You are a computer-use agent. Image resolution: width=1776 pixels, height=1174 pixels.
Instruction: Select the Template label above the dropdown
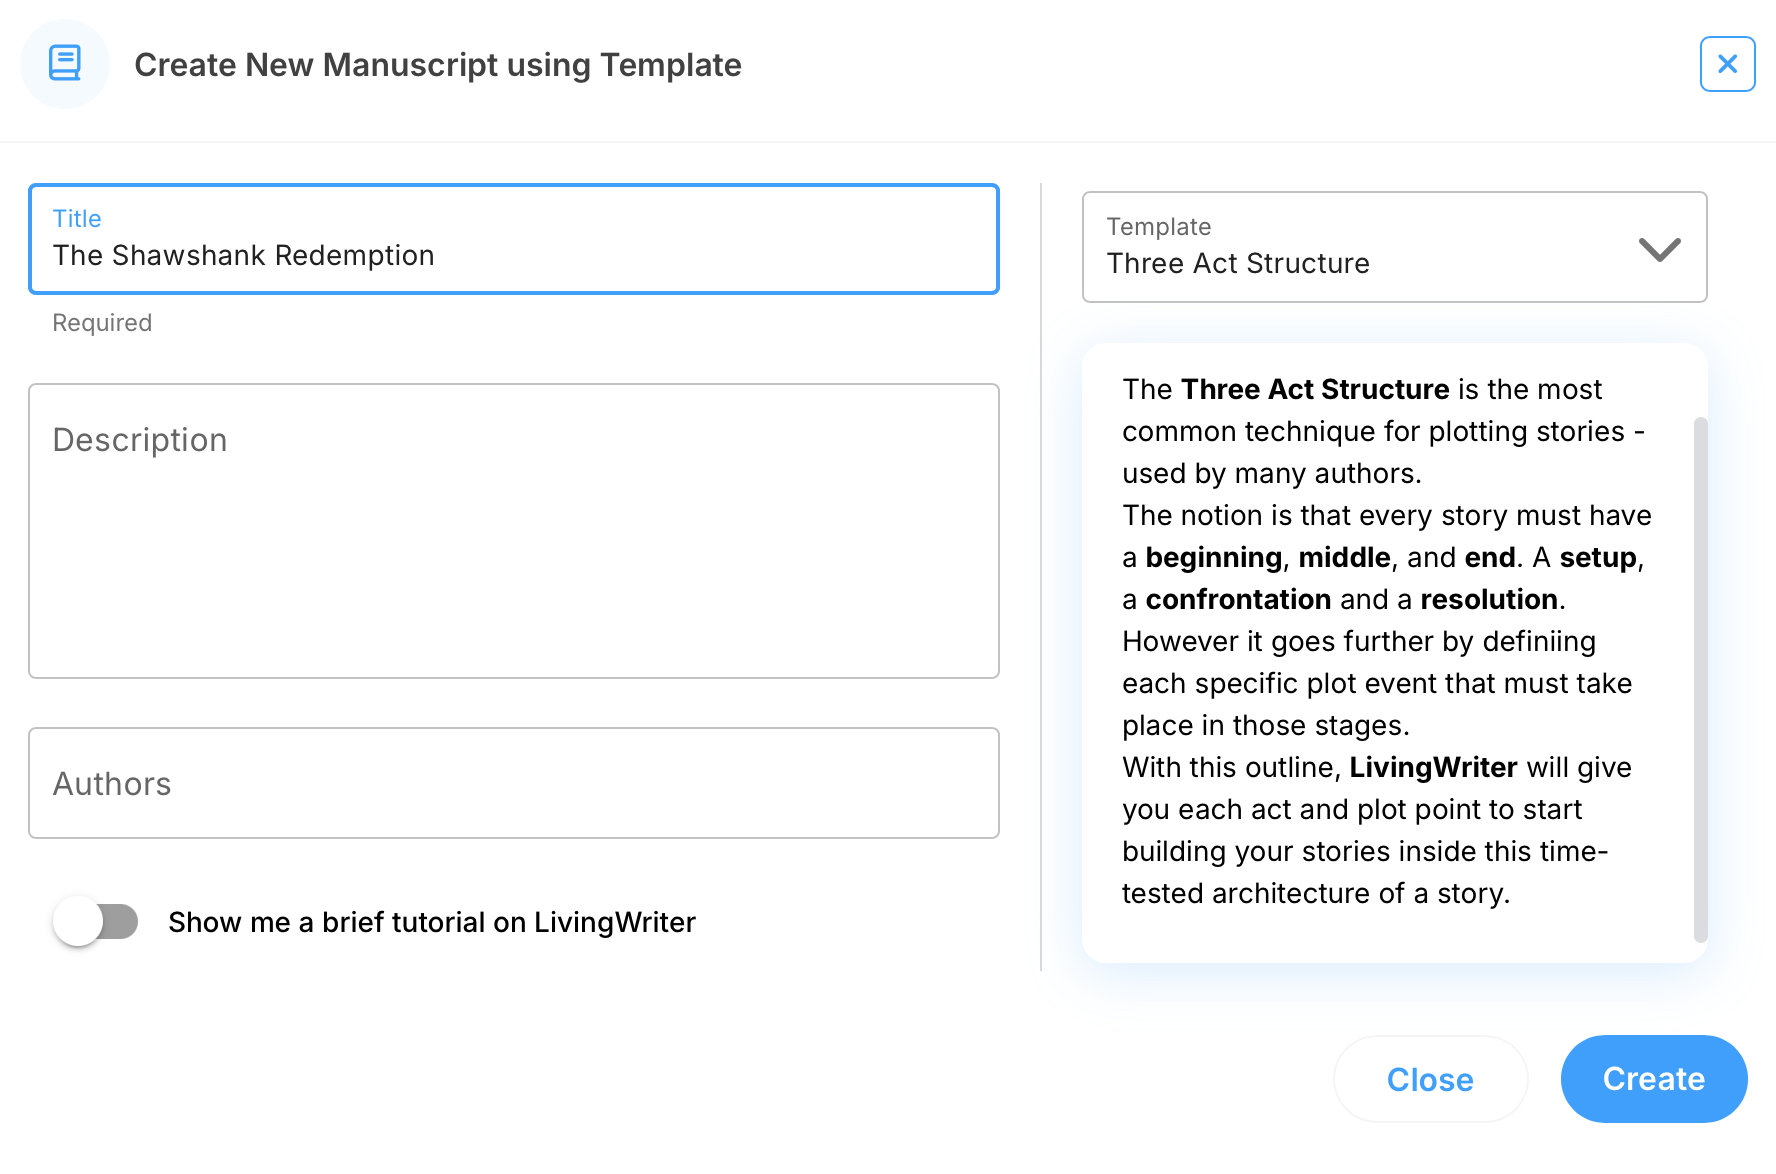[1157, 227]
